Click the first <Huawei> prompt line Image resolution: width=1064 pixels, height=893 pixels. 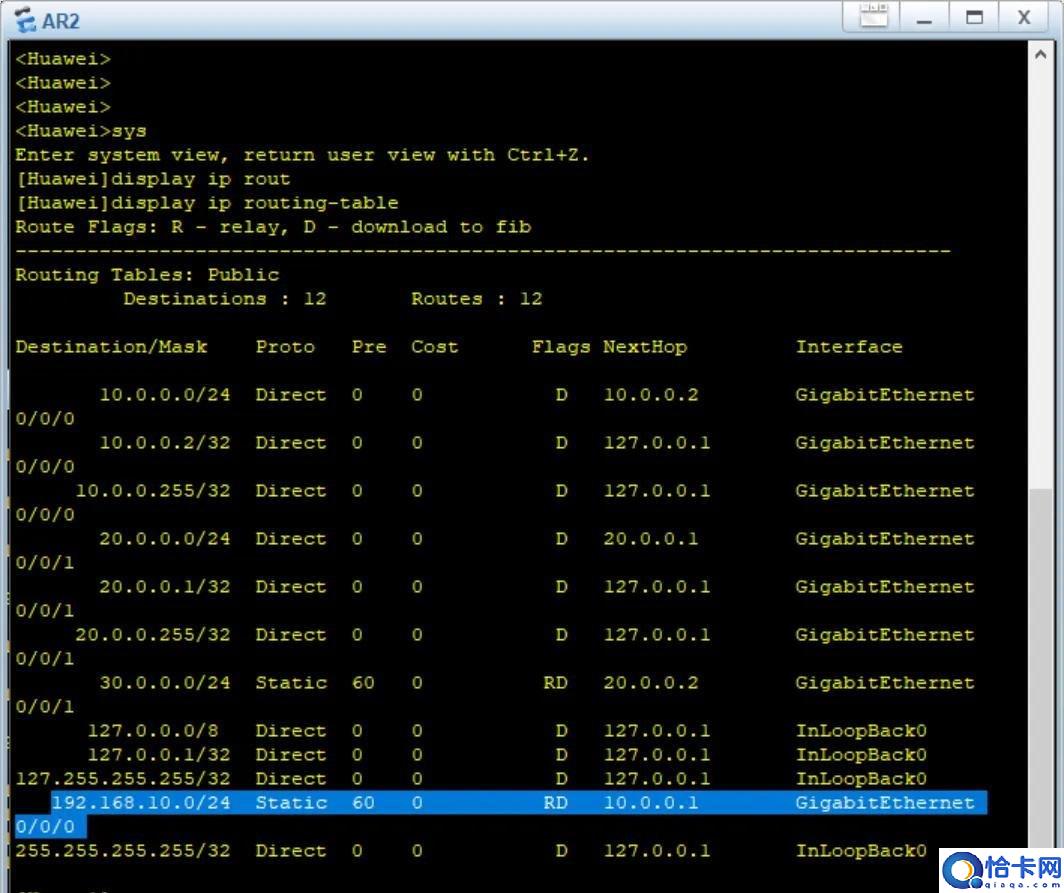pyautogui.click(x=63, y=59)
